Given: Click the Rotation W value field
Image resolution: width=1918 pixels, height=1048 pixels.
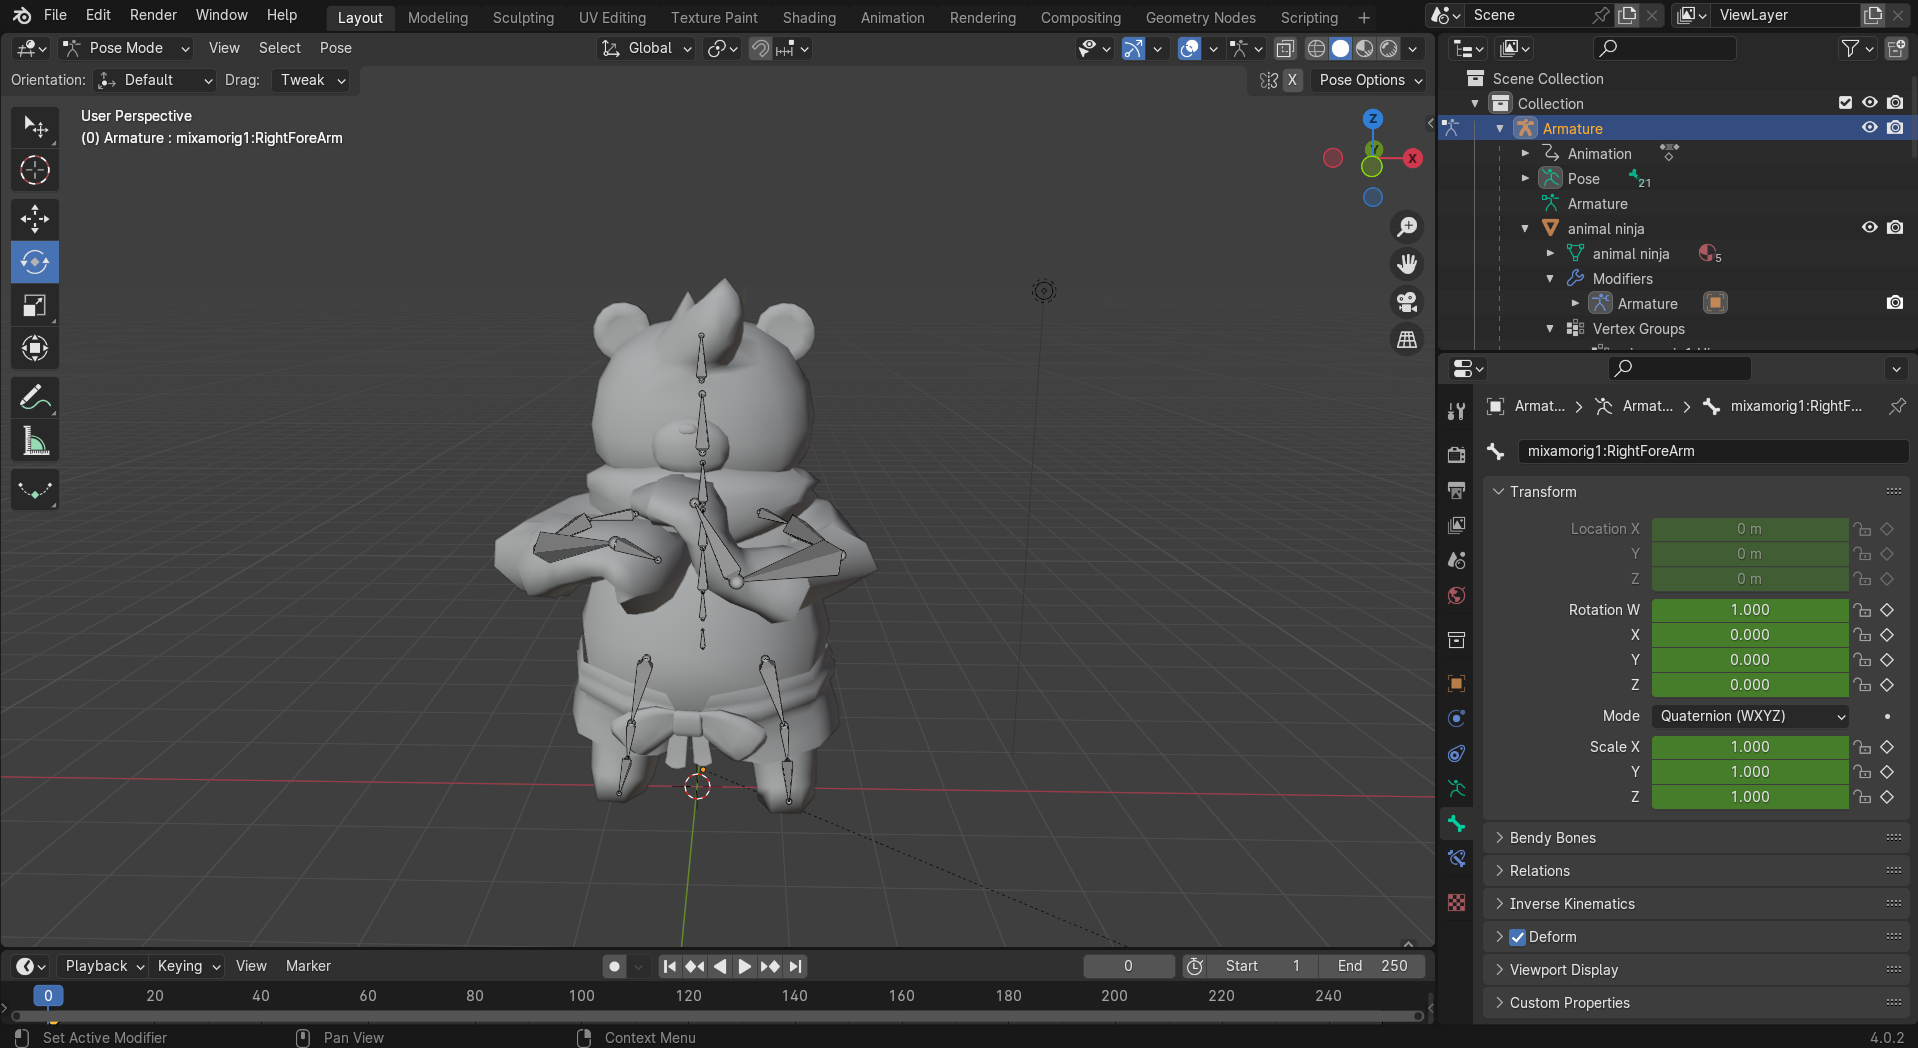Looking at the screenshot, I should 1749,610.
